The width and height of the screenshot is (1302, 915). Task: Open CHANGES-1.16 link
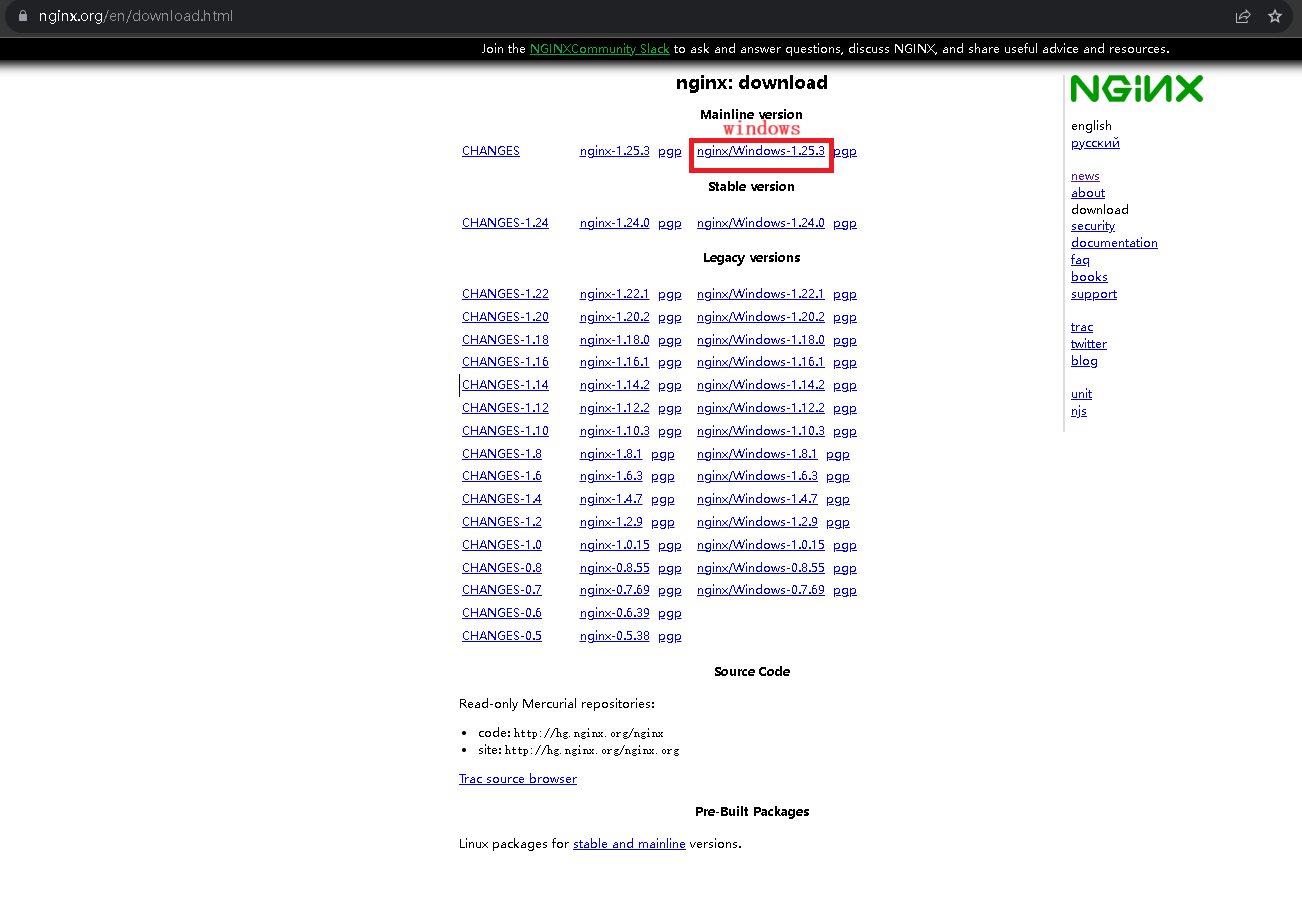[505, 362]
